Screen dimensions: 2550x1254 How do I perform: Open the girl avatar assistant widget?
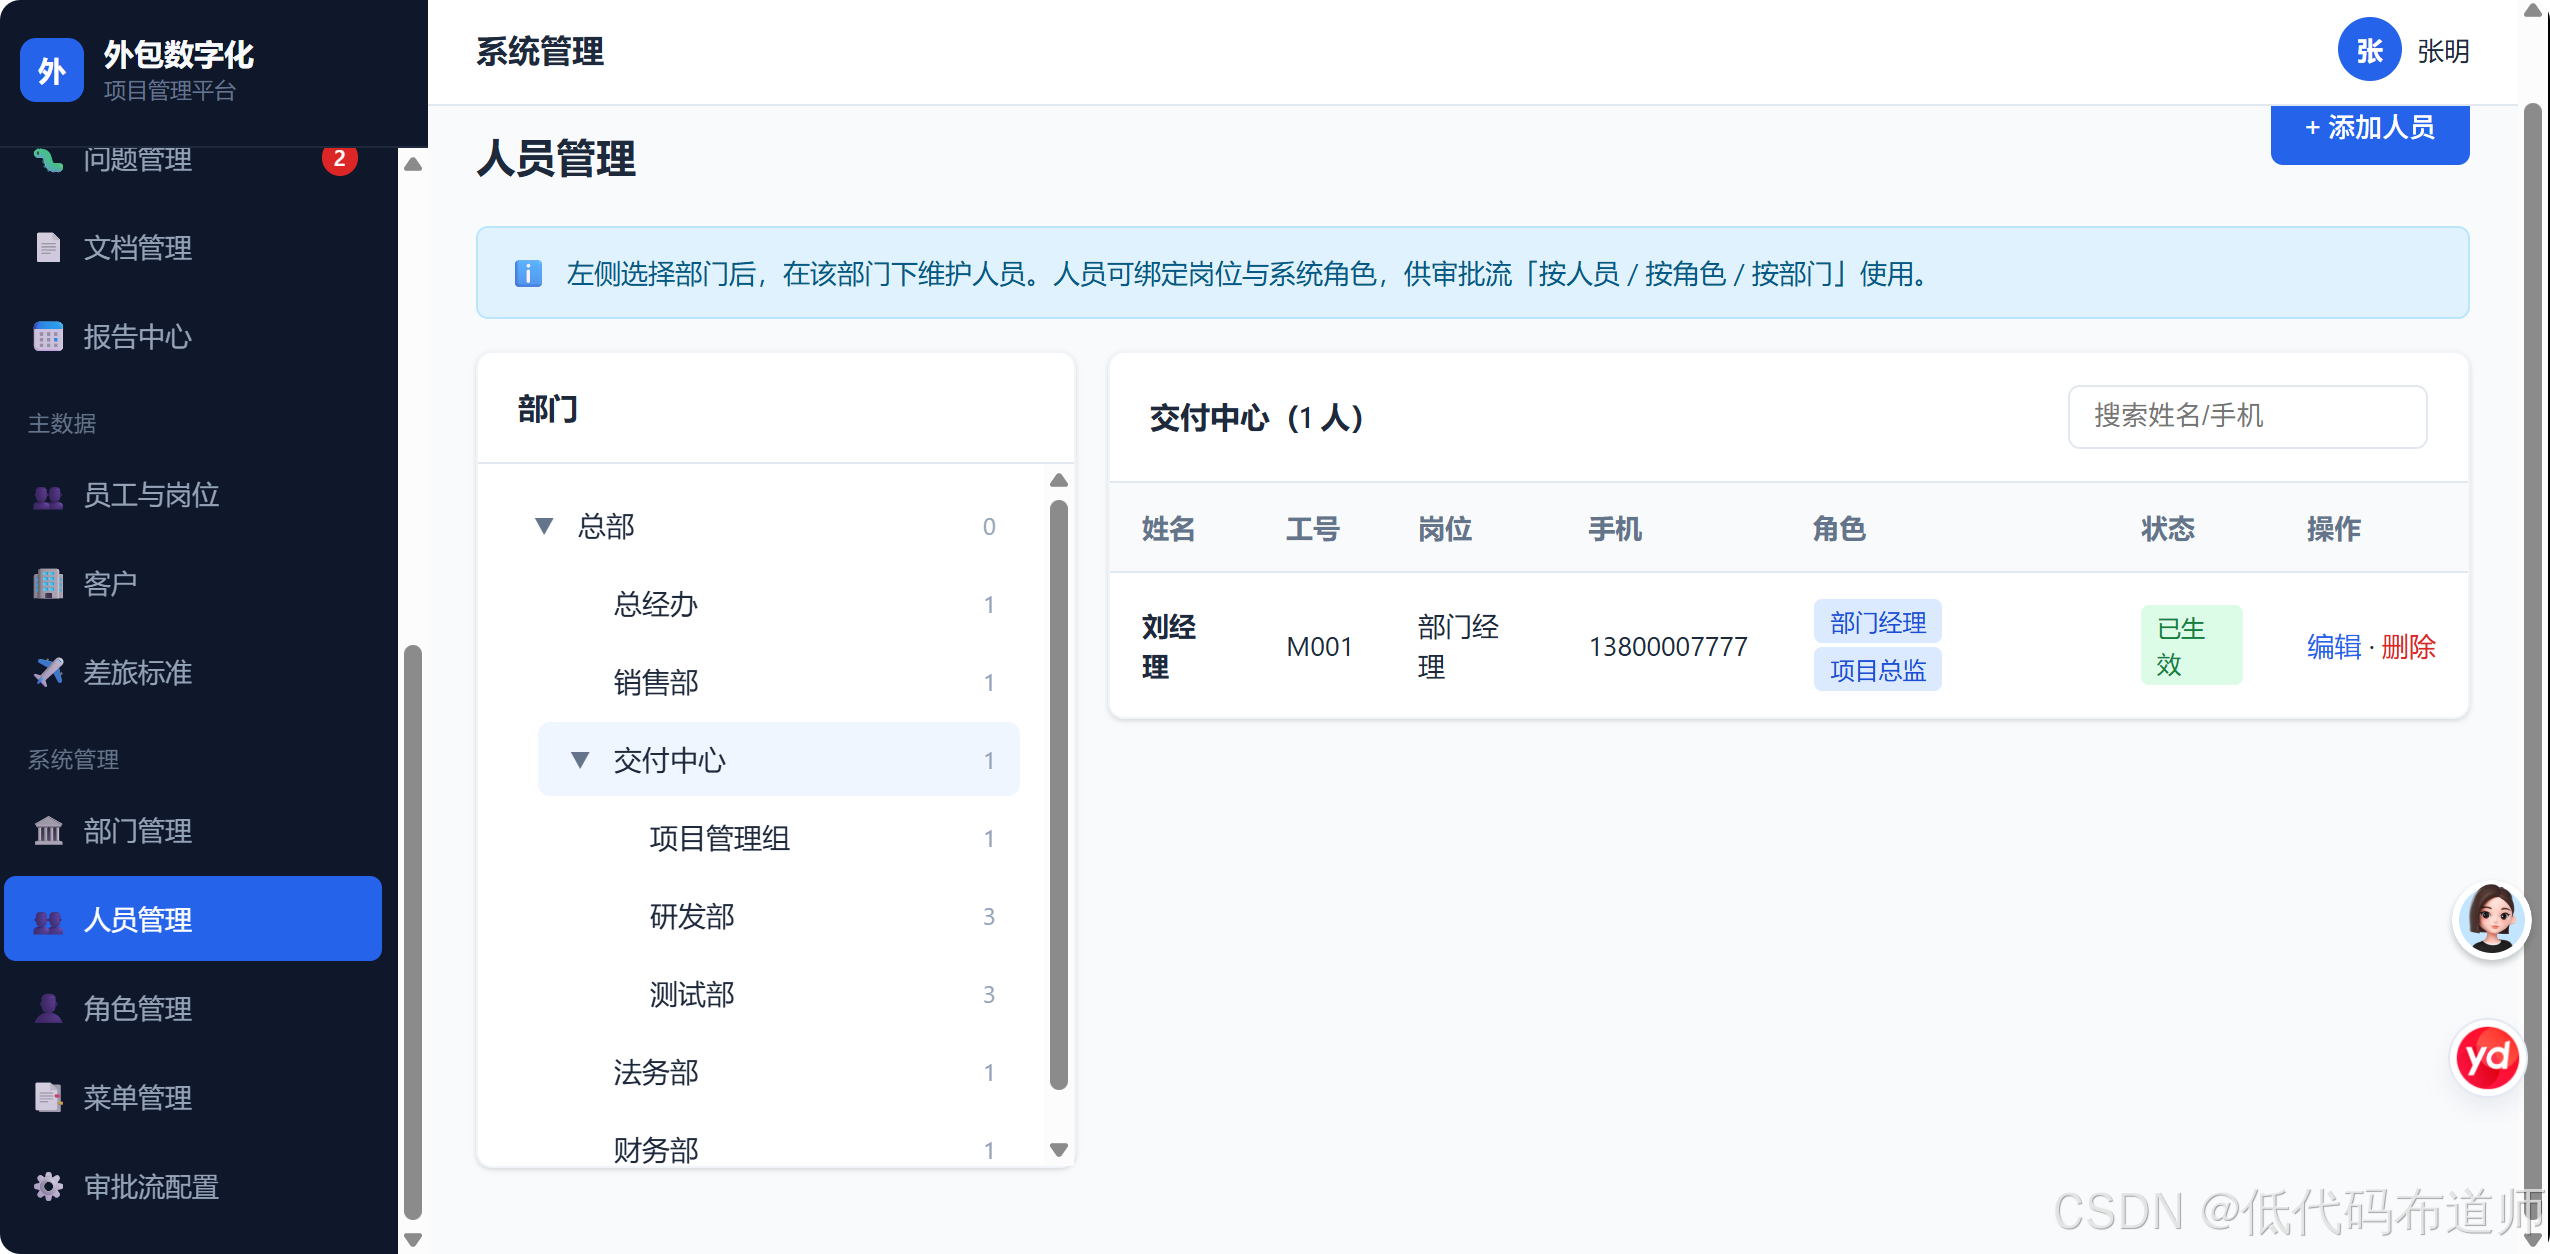(2491, 919)
